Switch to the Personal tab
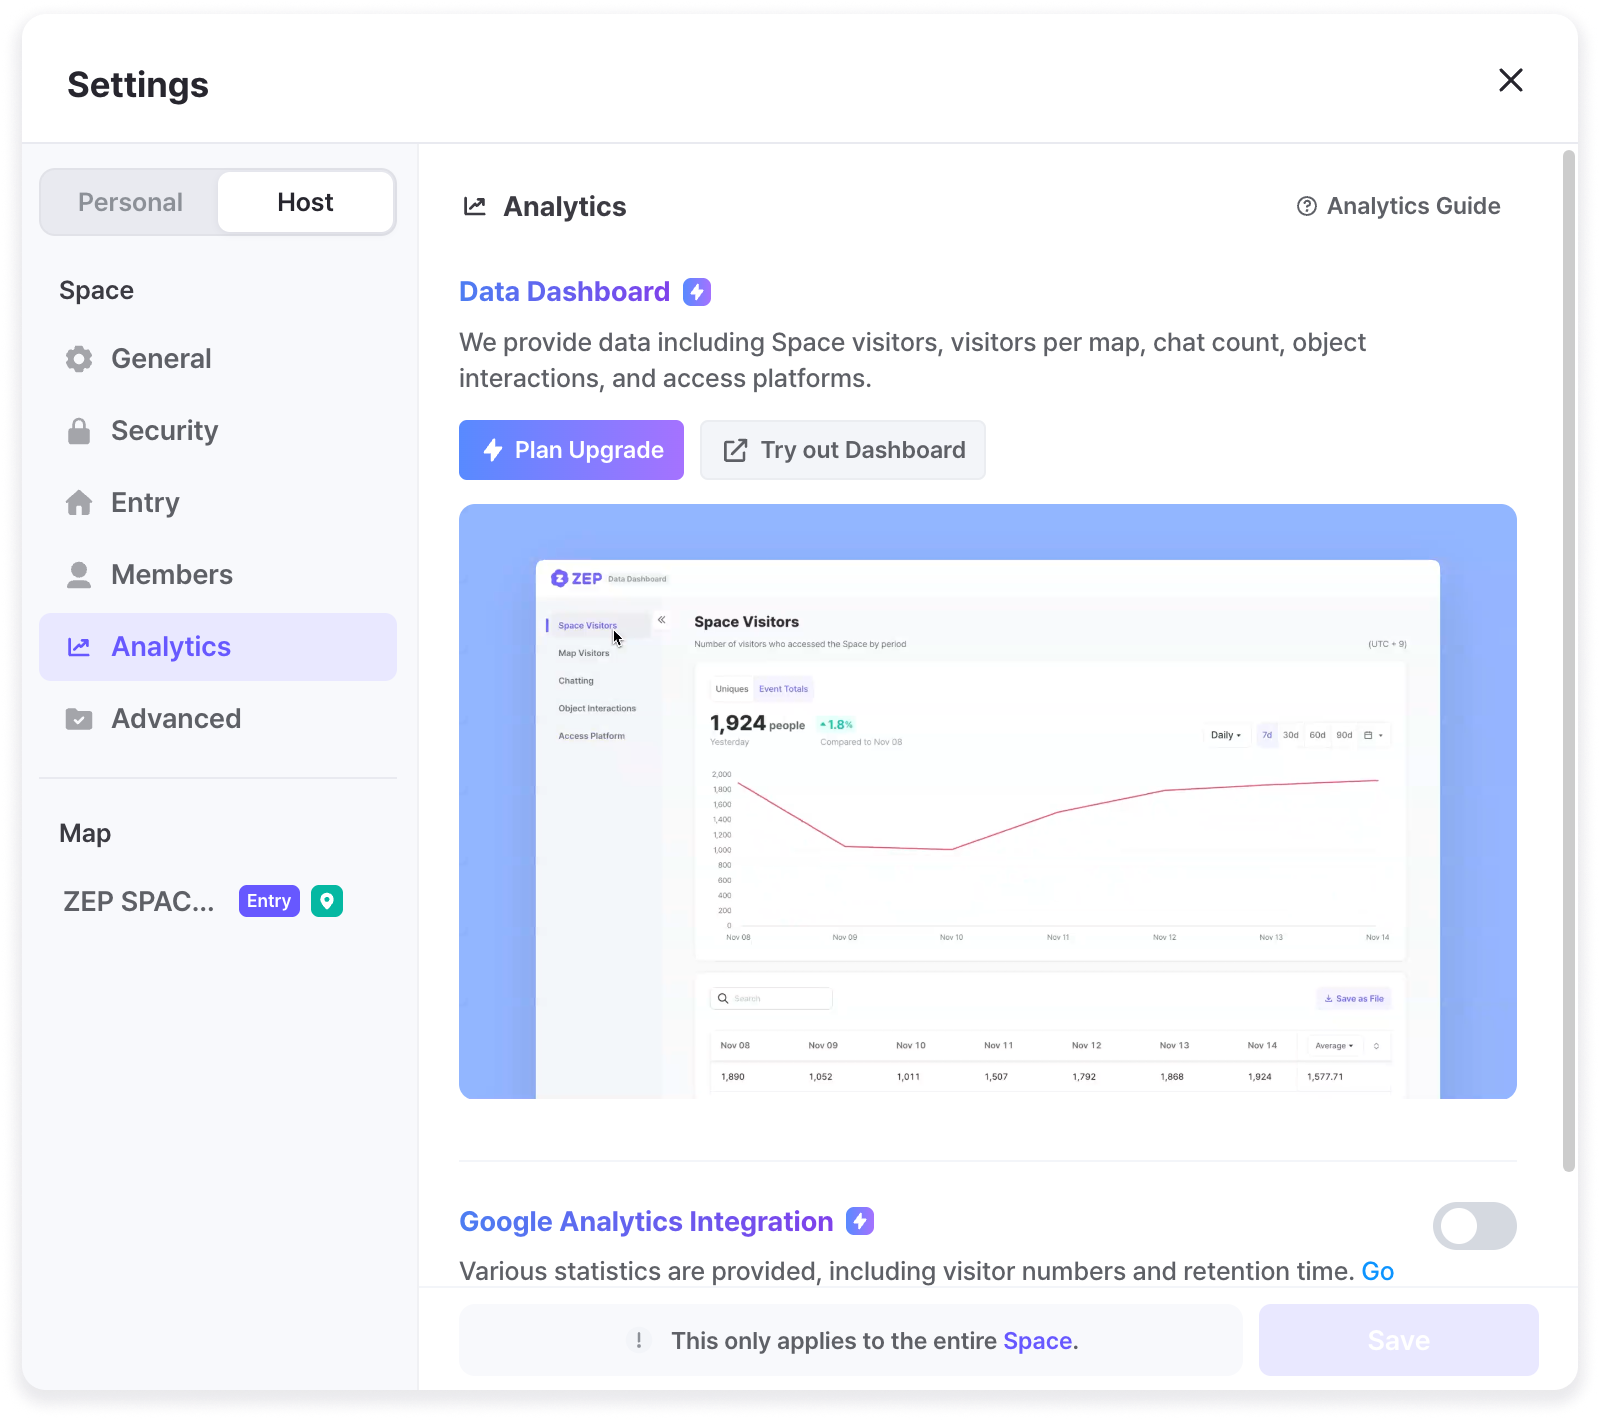The width and height of the screenshot is (1600, 1420). click(130, 202)
